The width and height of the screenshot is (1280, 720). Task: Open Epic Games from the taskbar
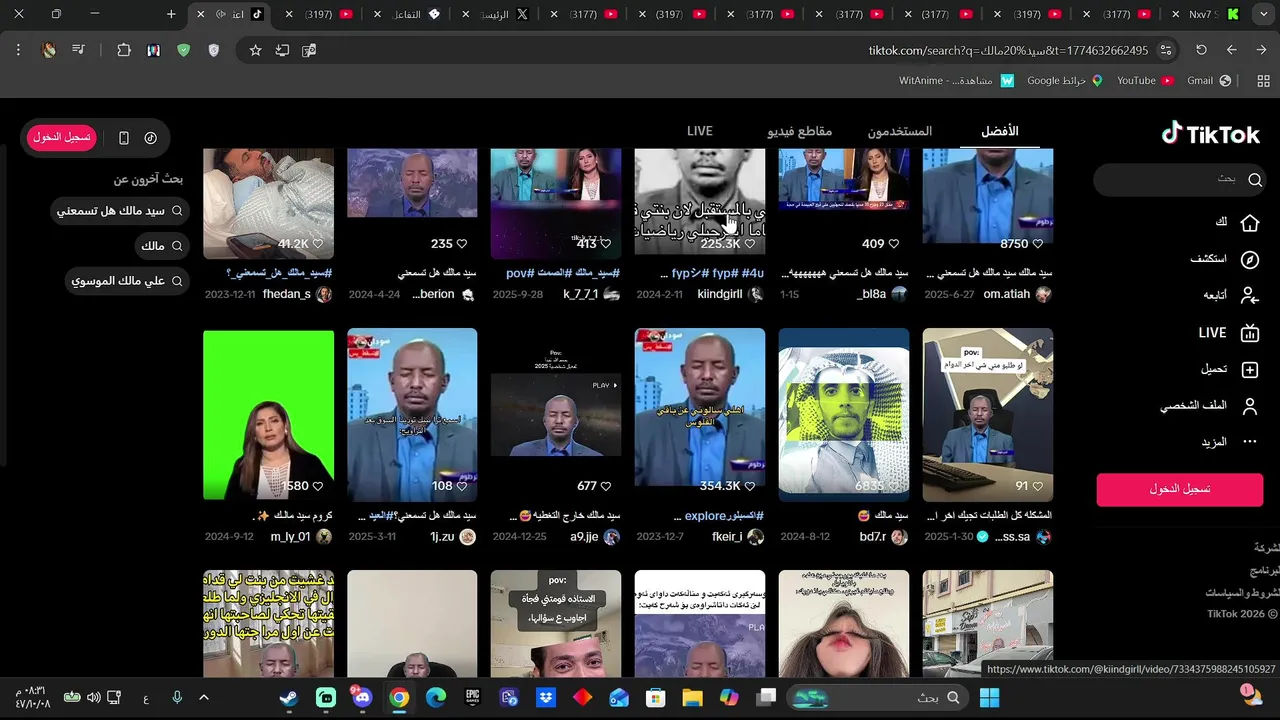click(x=473, y=697)
